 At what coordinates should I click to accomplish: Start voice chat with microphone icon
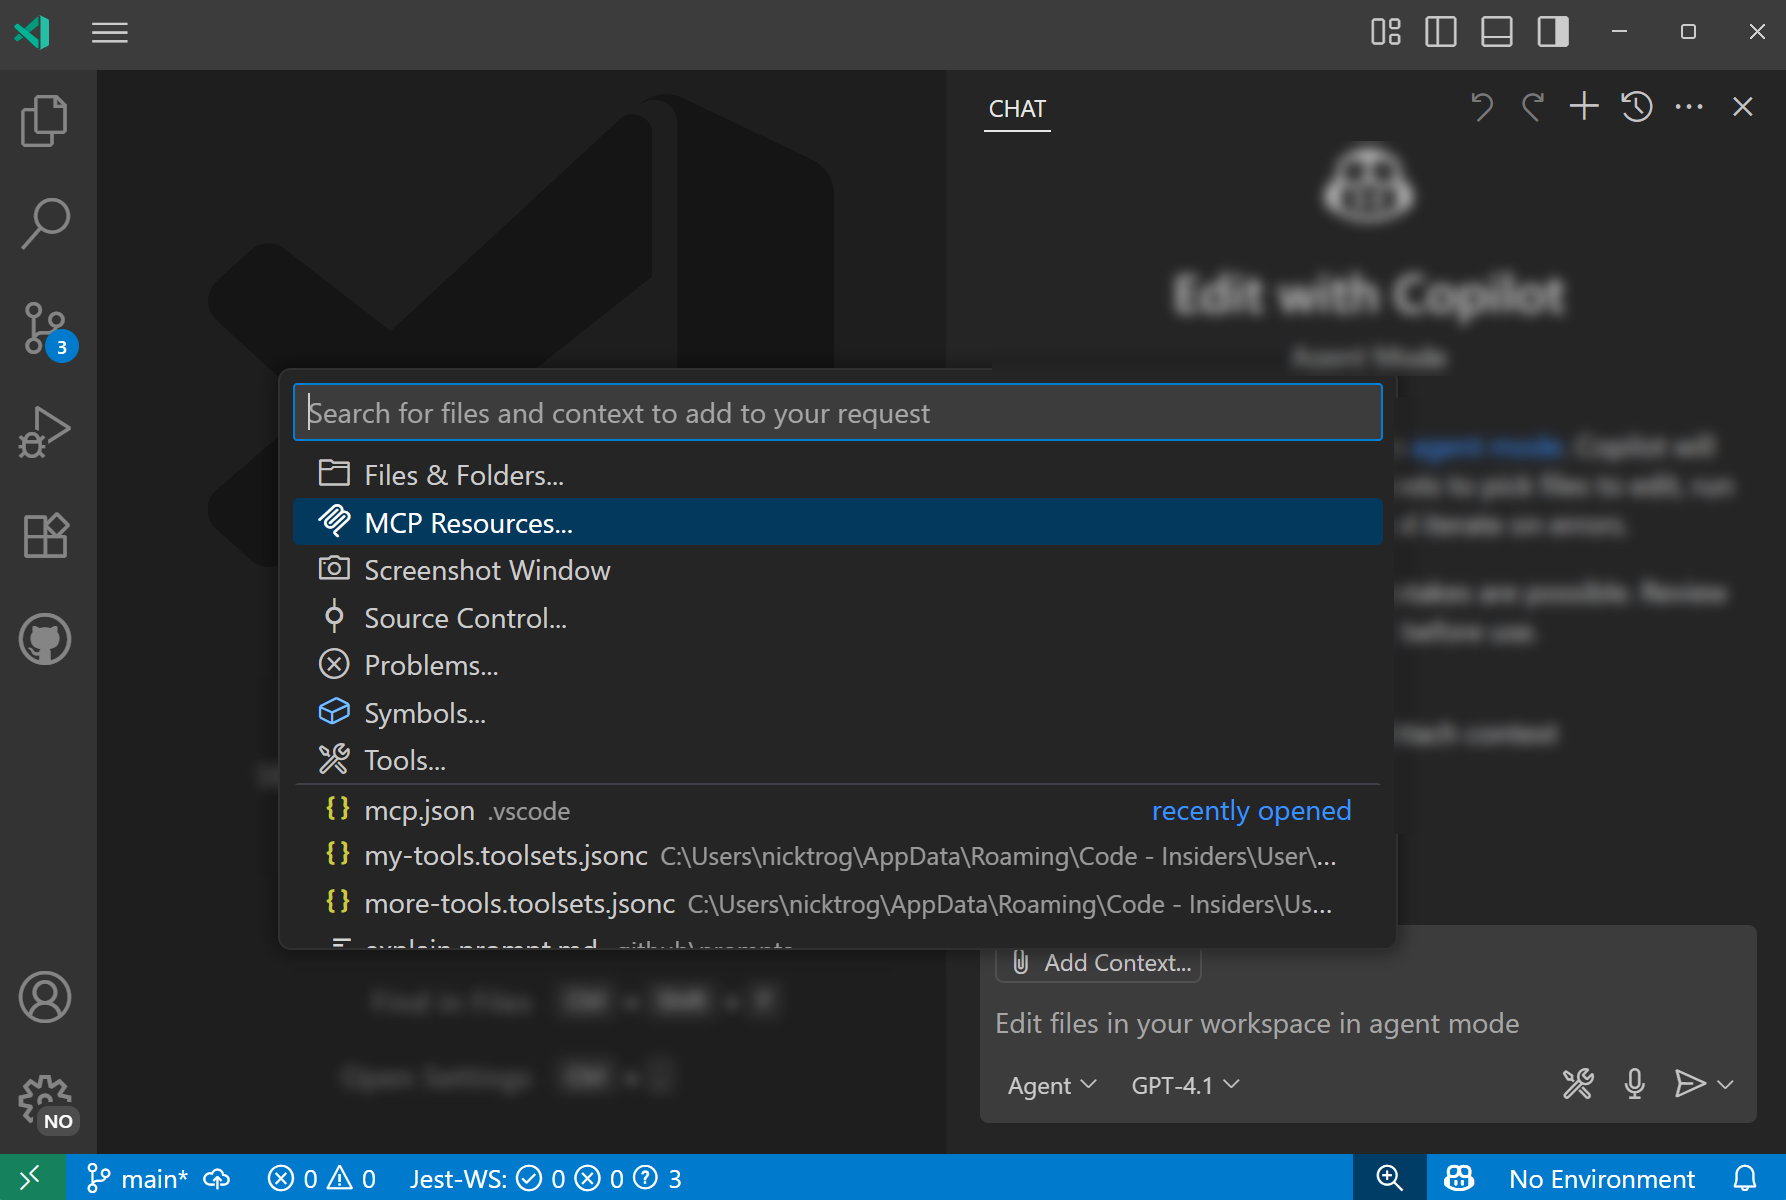[x=1634, y=1084]
